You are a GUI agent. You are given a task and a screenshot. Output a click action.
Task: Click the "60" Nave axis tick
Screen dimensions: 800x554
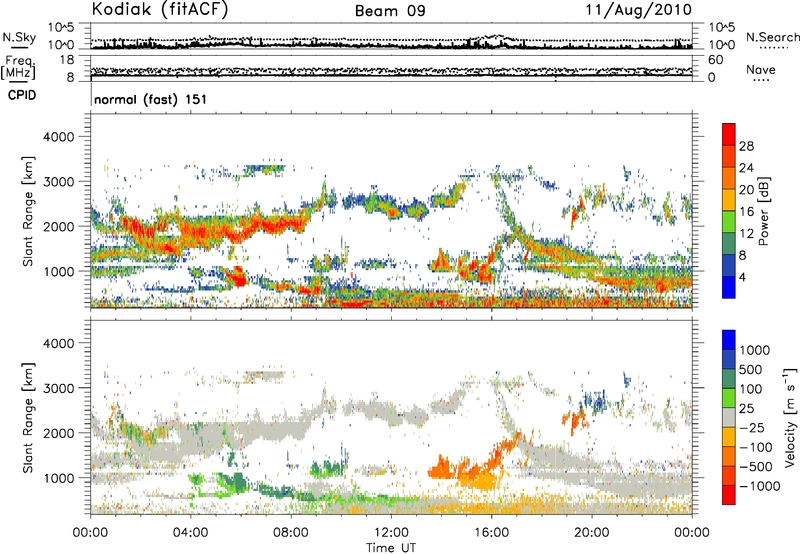tap(715, 60)
